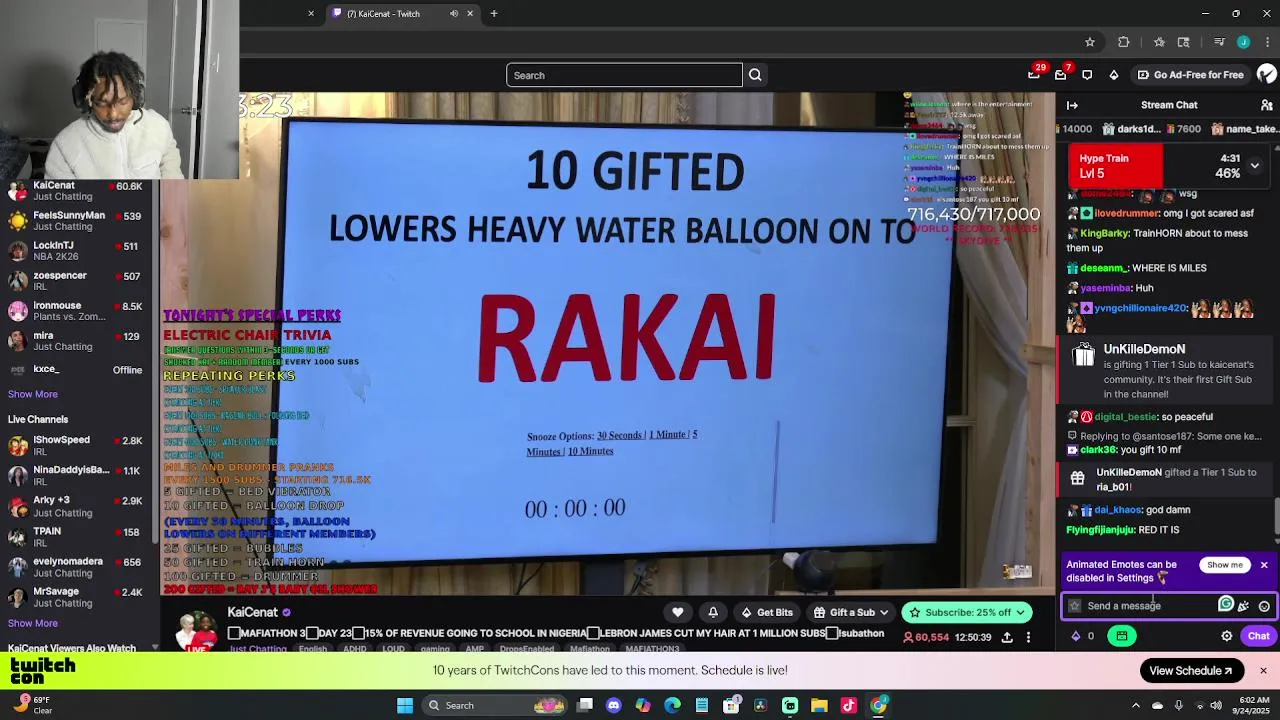Click Show me for animated emotes
Screen dimensions: 1280x720
pos(1225,565)
